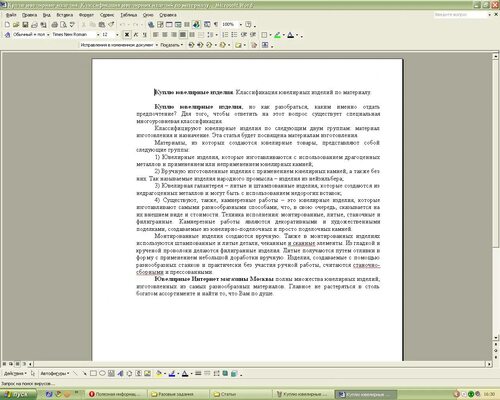Open Print Preview from the toolbar

pos(63,25)
